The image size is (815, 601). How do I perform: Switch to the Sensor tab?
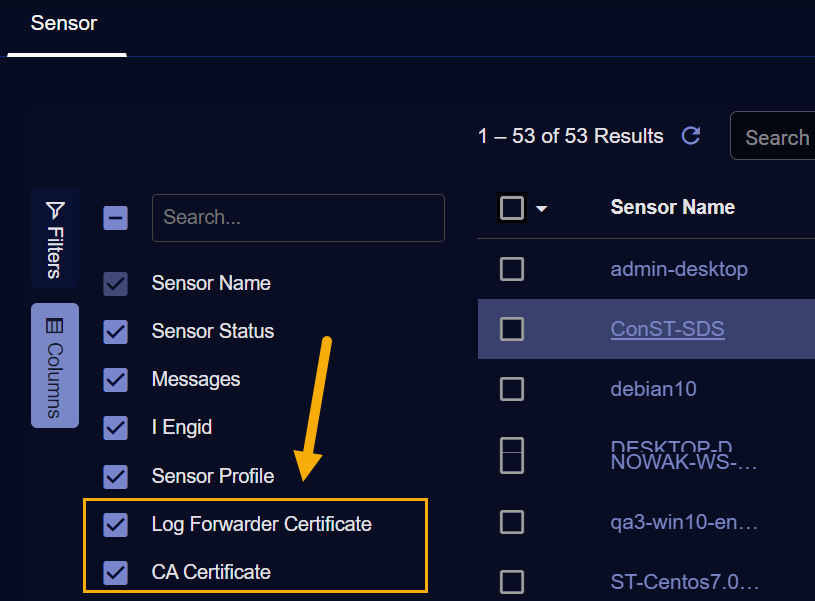(64, 23)
